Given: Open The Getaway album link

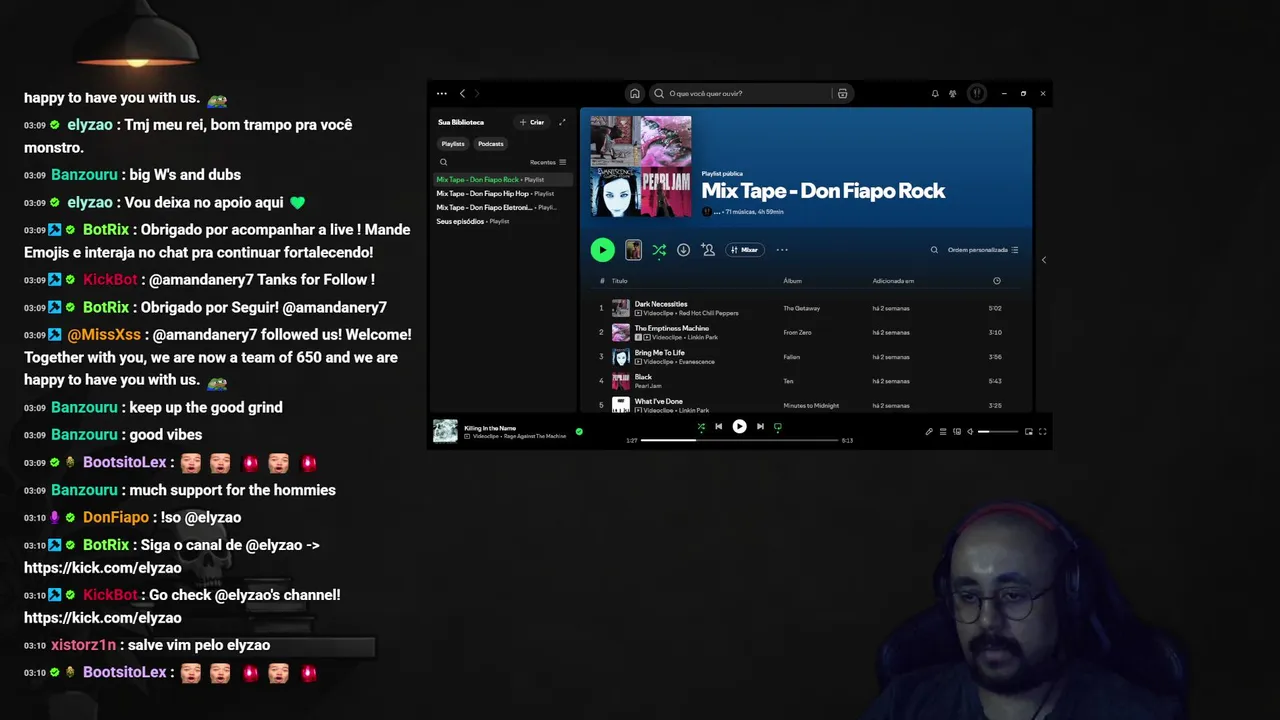Looking at the screenshot, I should coord(801,308).
